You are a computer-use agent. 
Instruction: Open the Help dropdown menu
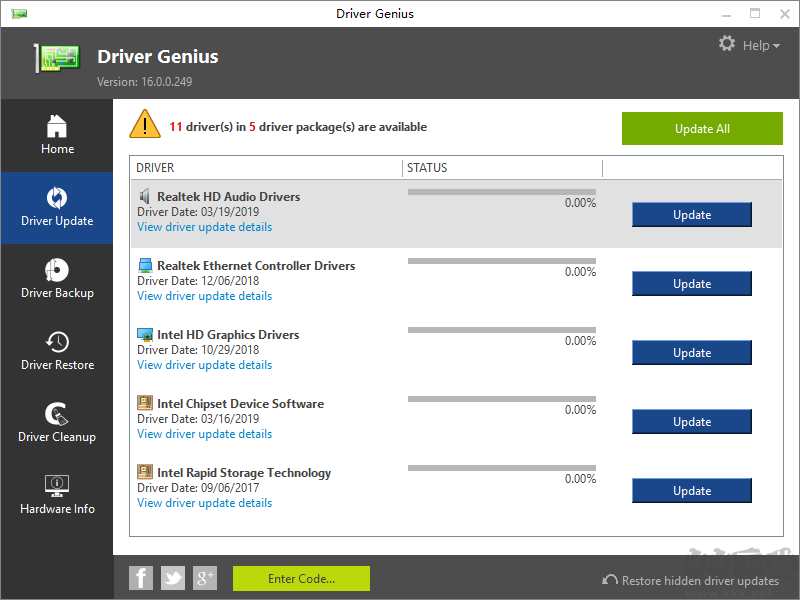(x=756, y=45)
